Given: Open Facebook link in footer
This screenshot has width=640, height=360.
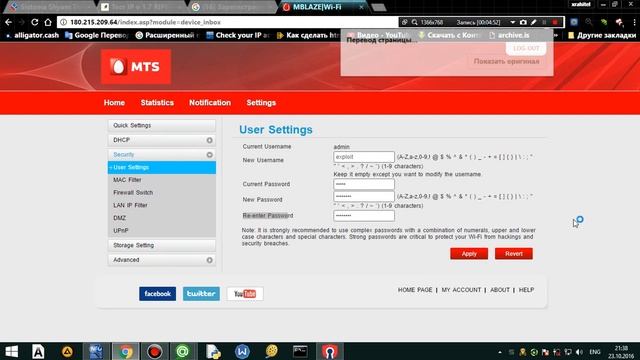Looking at the screenshot, I should (x=157, y=294).
